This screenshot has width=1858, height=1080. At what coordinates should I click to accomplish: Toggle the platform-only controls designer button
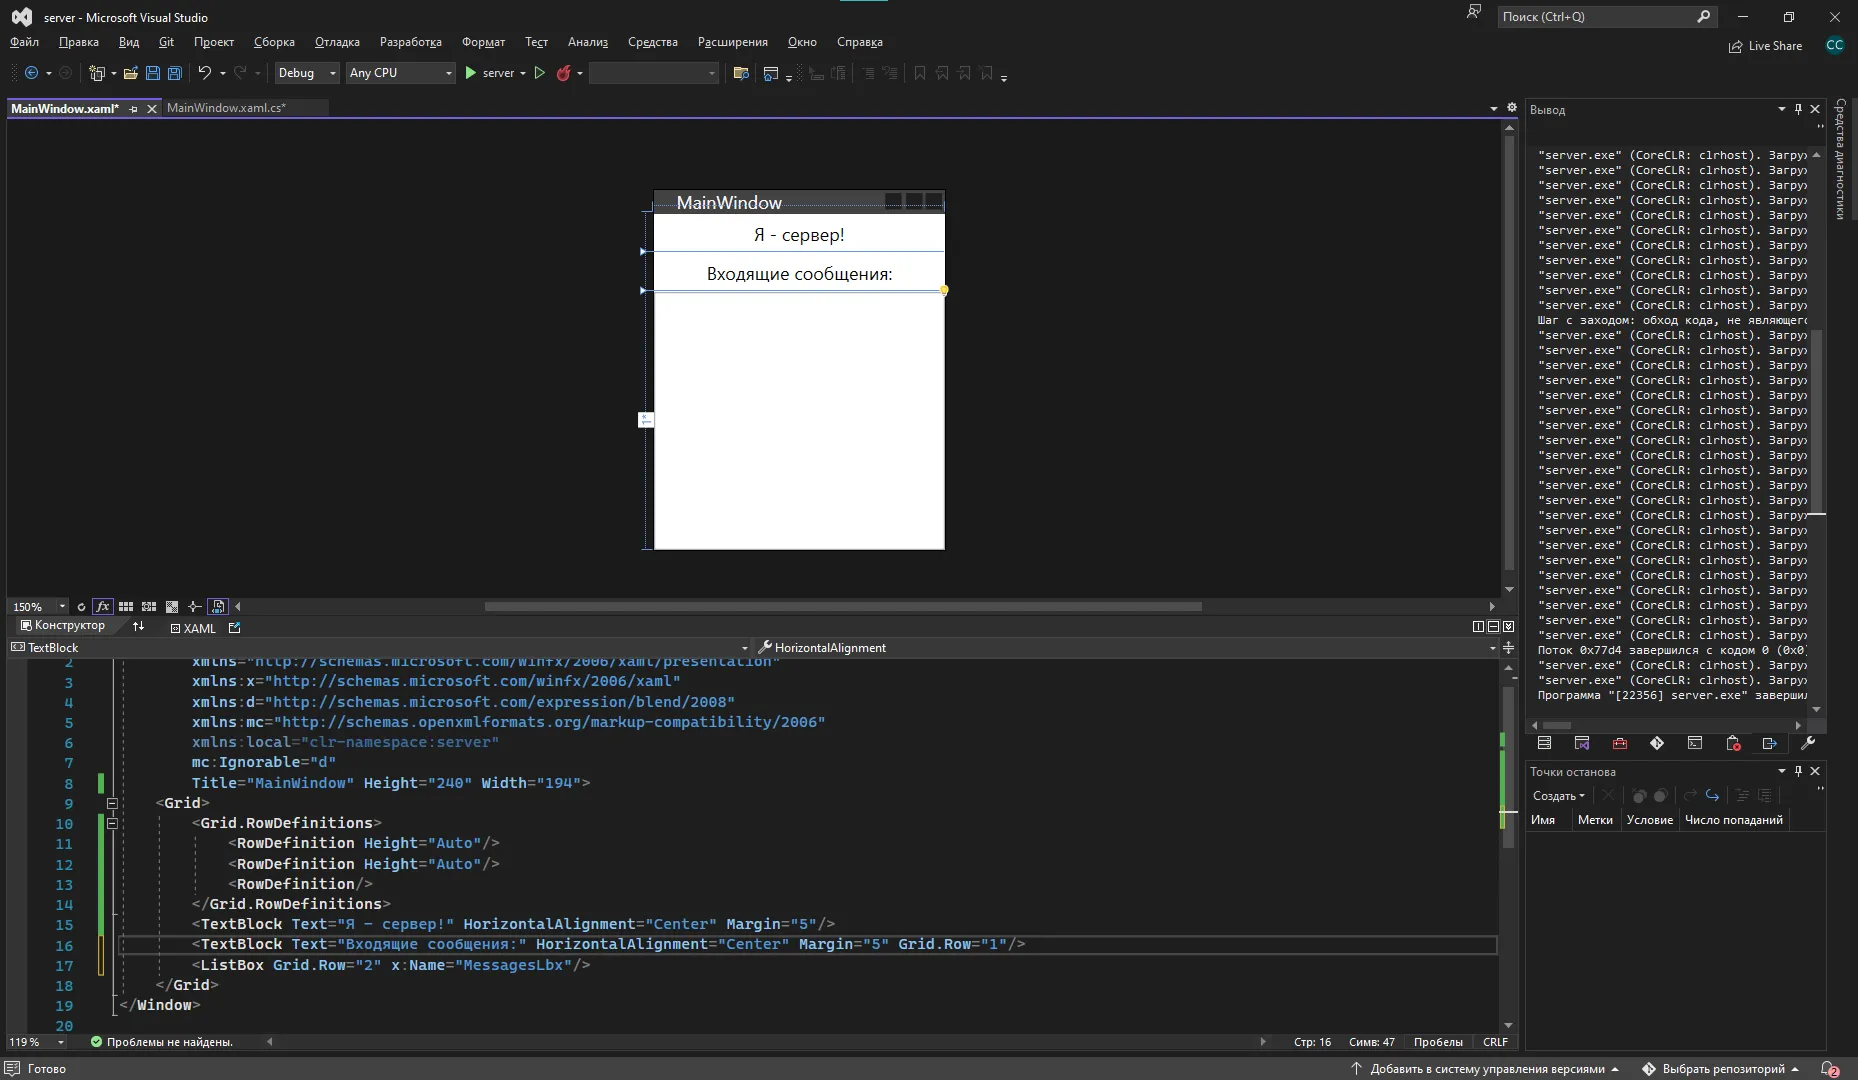(218, 607)
